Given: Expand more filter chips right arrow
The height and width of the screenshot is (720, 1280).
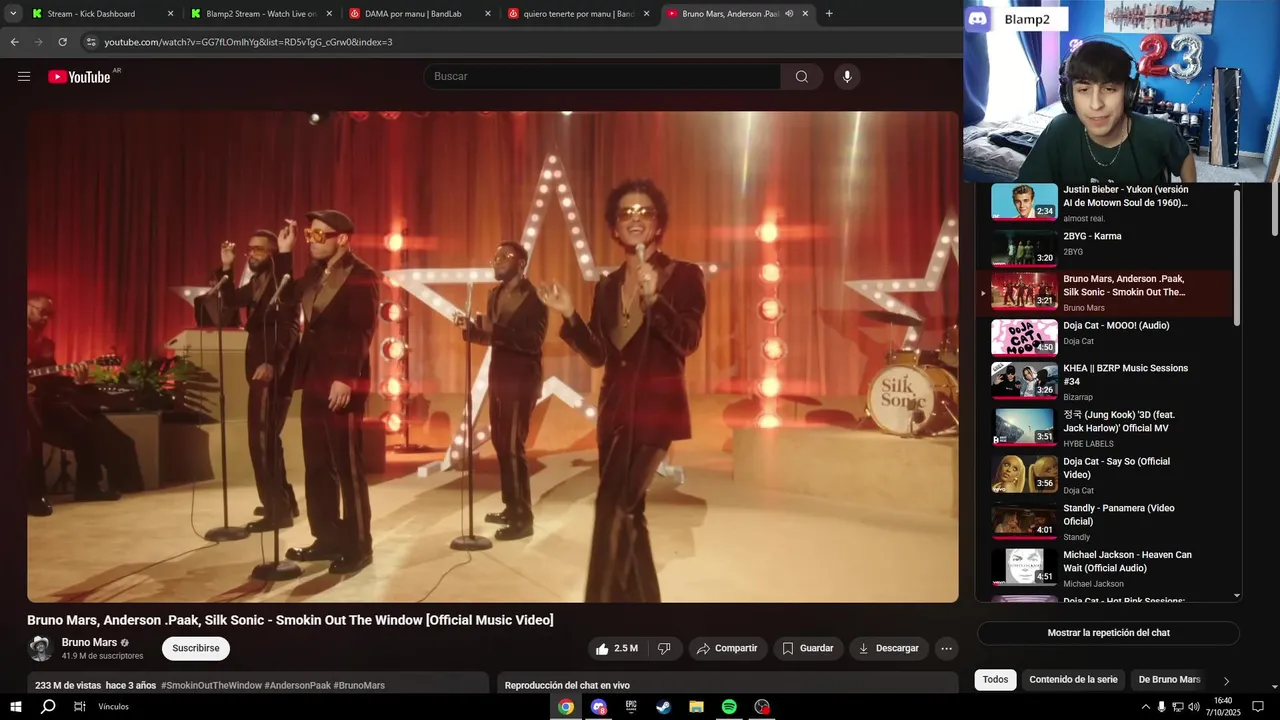Looking at the screenshot, I should click(x=1227, y=681).
